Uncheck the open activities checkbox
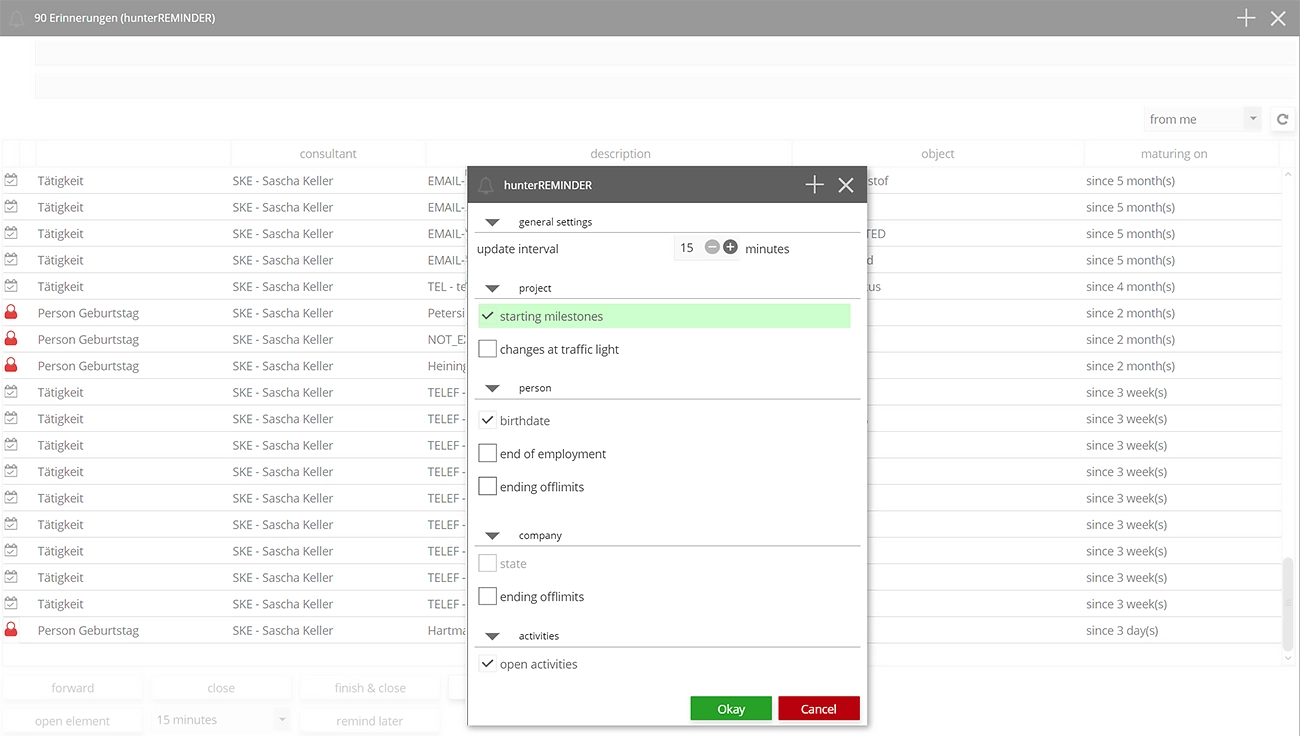The width and height of the screenshot is (1300, 736). pos(488,663)
